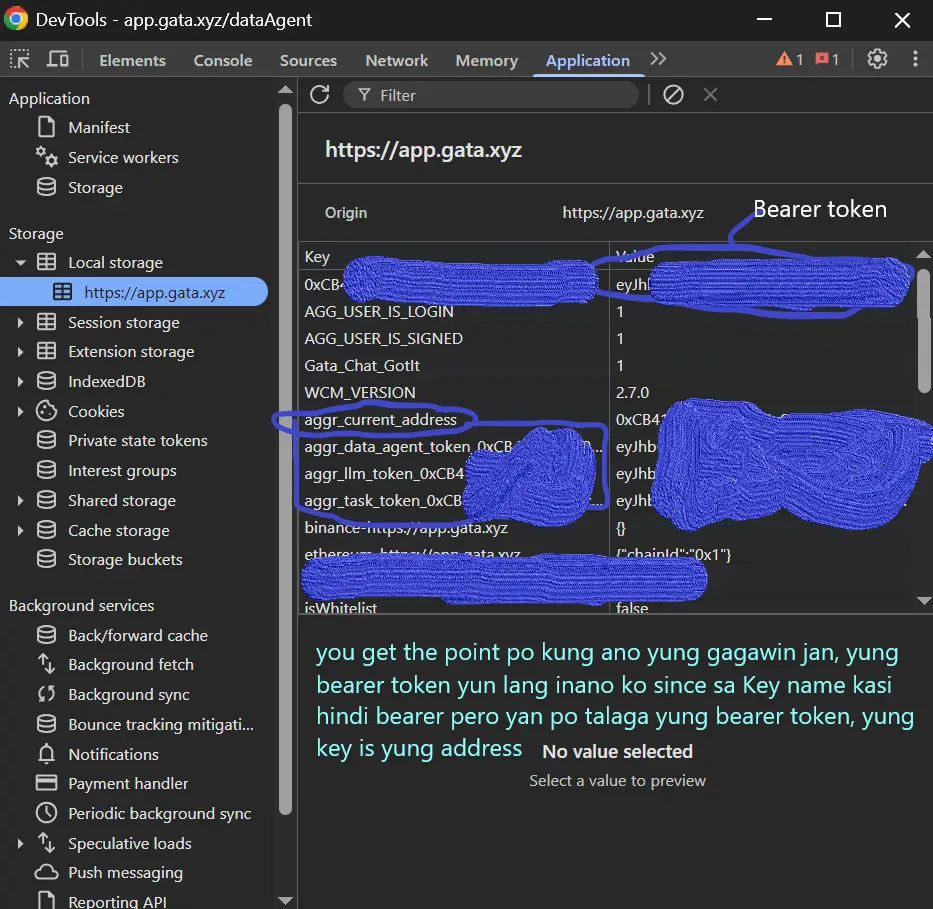Expand the Session storage node
This screenshot has width=933, height=909.
point(20,322)
